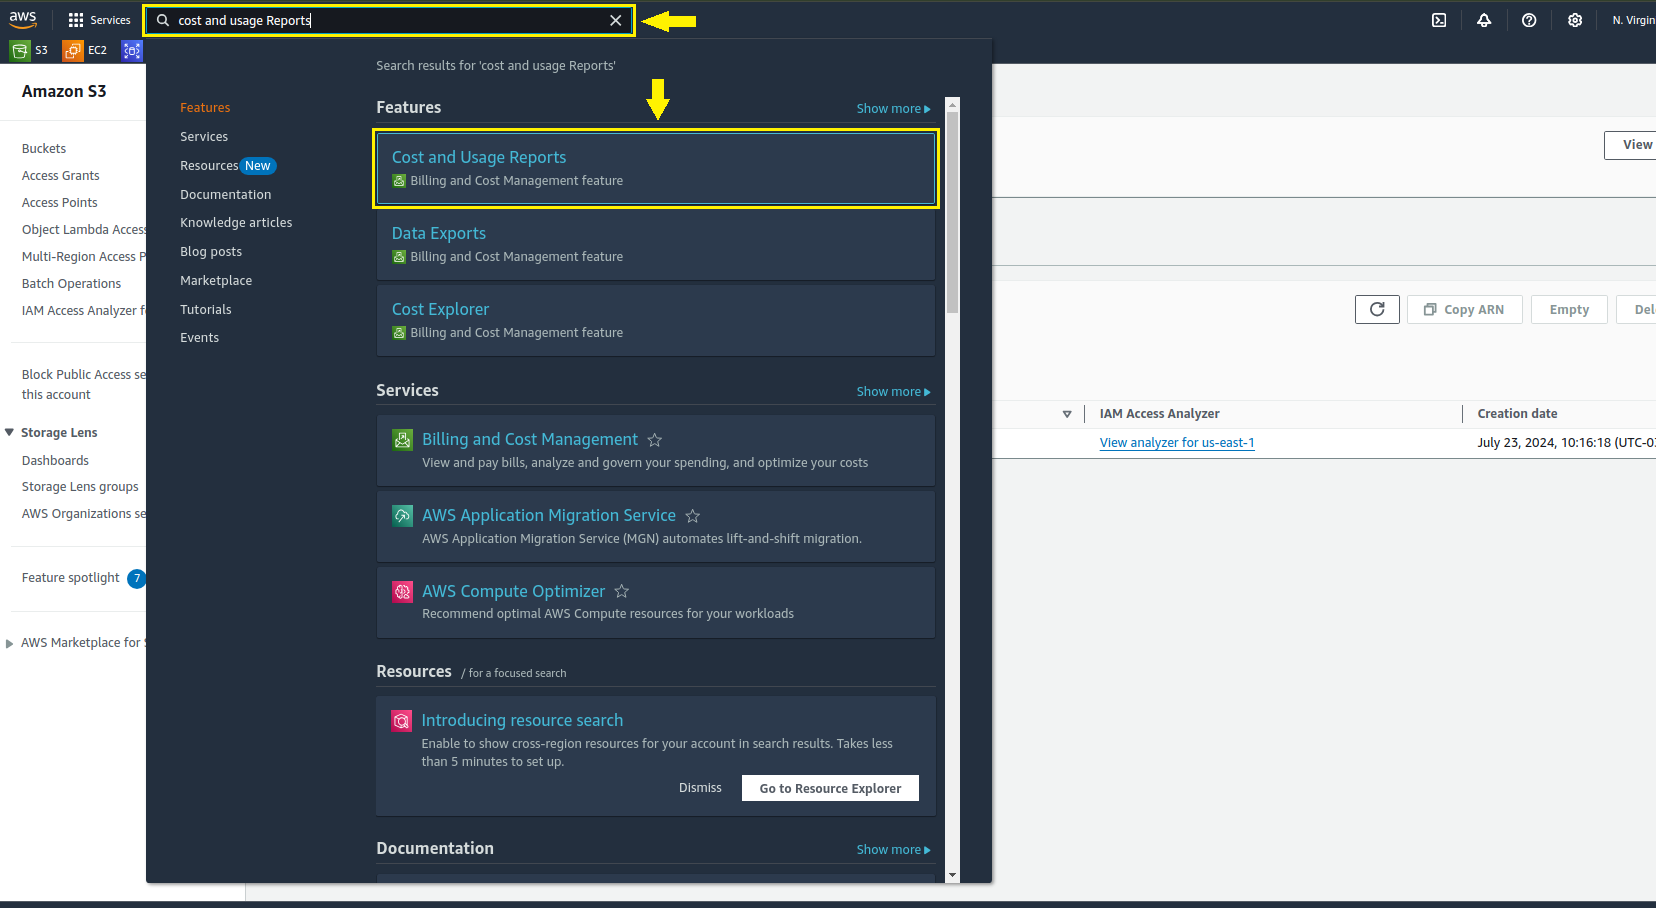The height and width of the screenshot is (908, 1656).
Task: Select the Documentation filter category
Action: tap(225, 195)
